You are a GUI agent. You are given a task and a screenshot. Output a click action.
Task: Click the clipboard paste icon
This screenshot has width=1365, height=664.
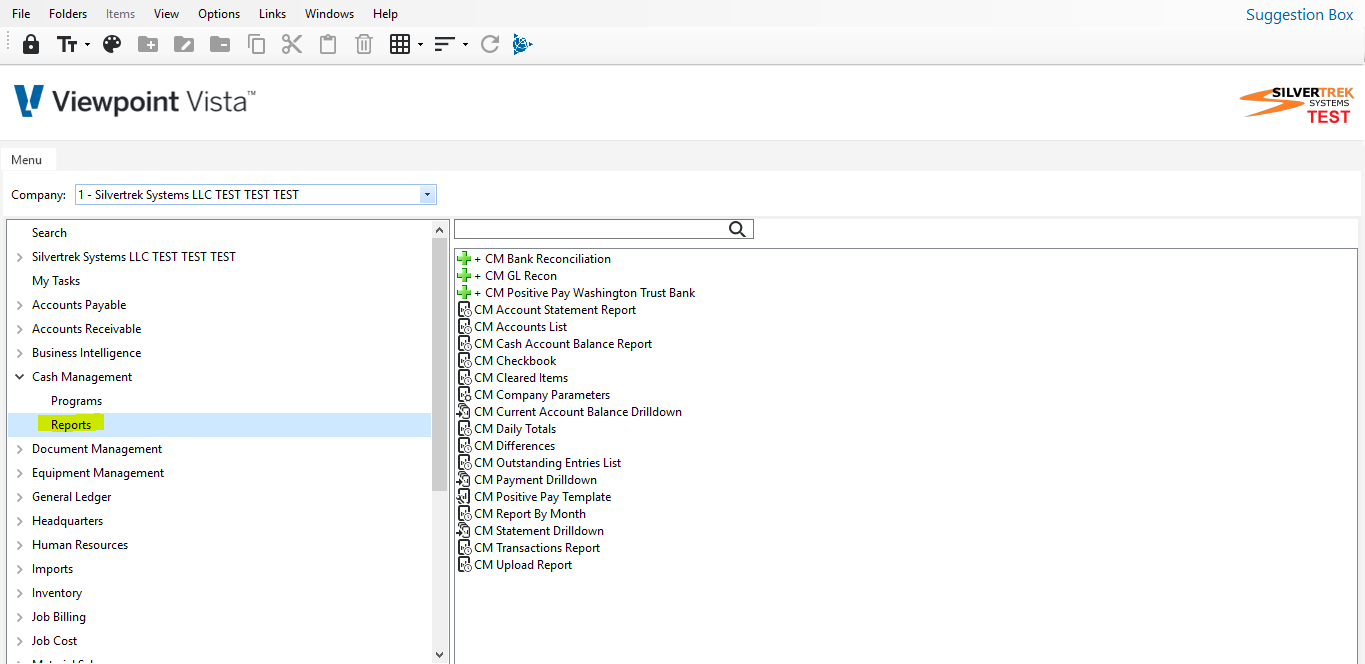click(x=328, y=44)
